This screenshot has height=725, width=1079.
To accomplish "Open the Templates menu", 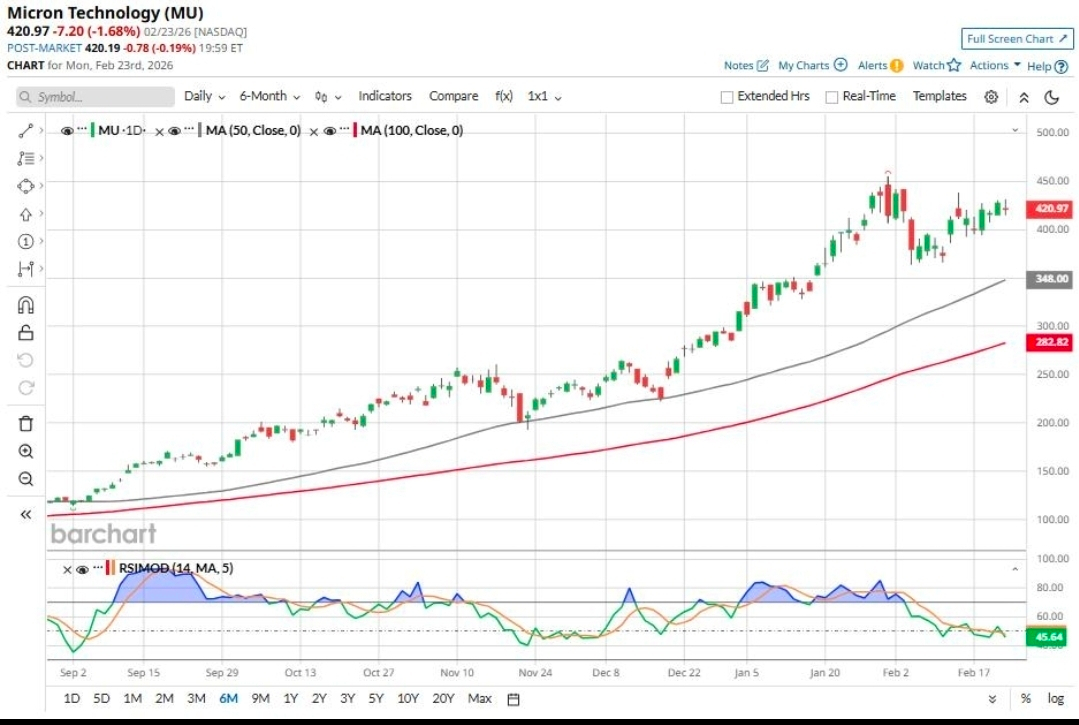I will [x=939, y=96].
